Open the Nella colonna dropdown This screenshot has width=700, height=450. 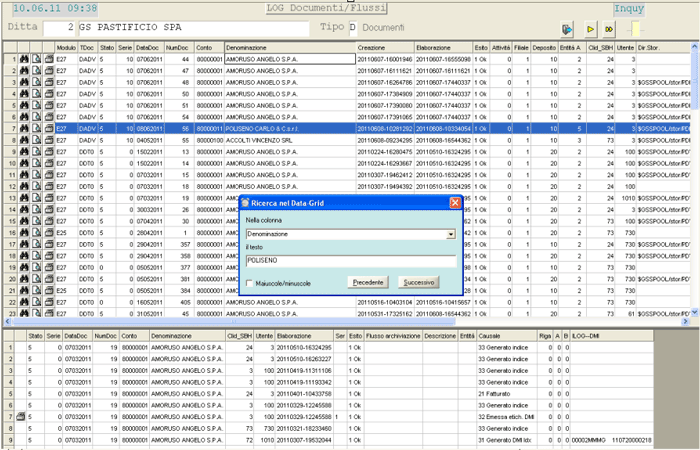(x=451, y=233)
